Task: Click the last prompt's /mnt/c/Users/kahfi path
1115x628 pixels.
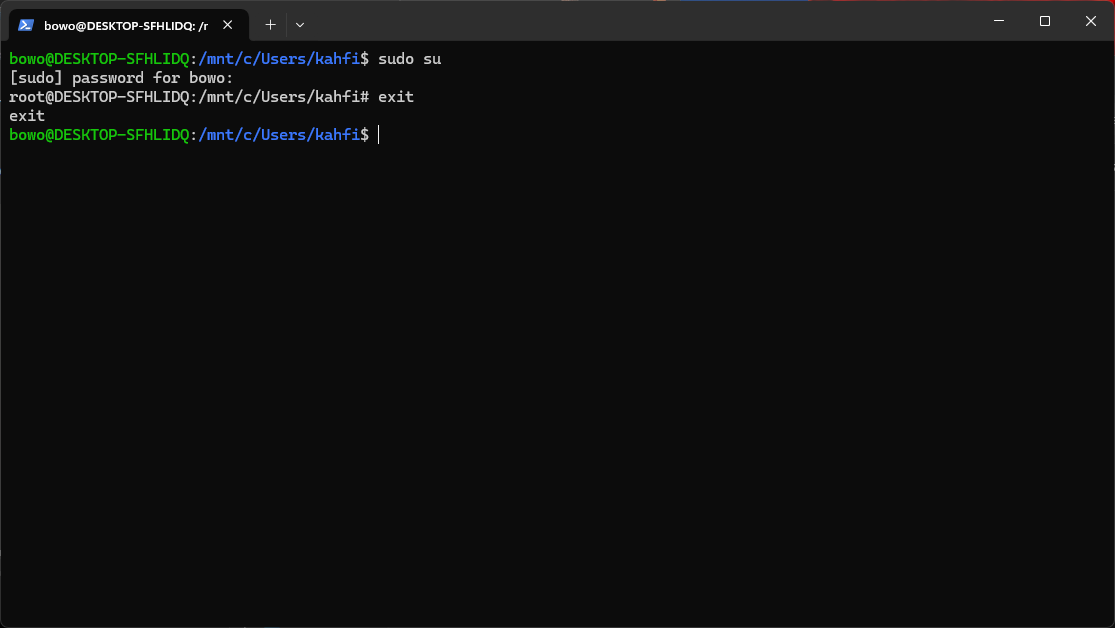Action: coord(279,135)
